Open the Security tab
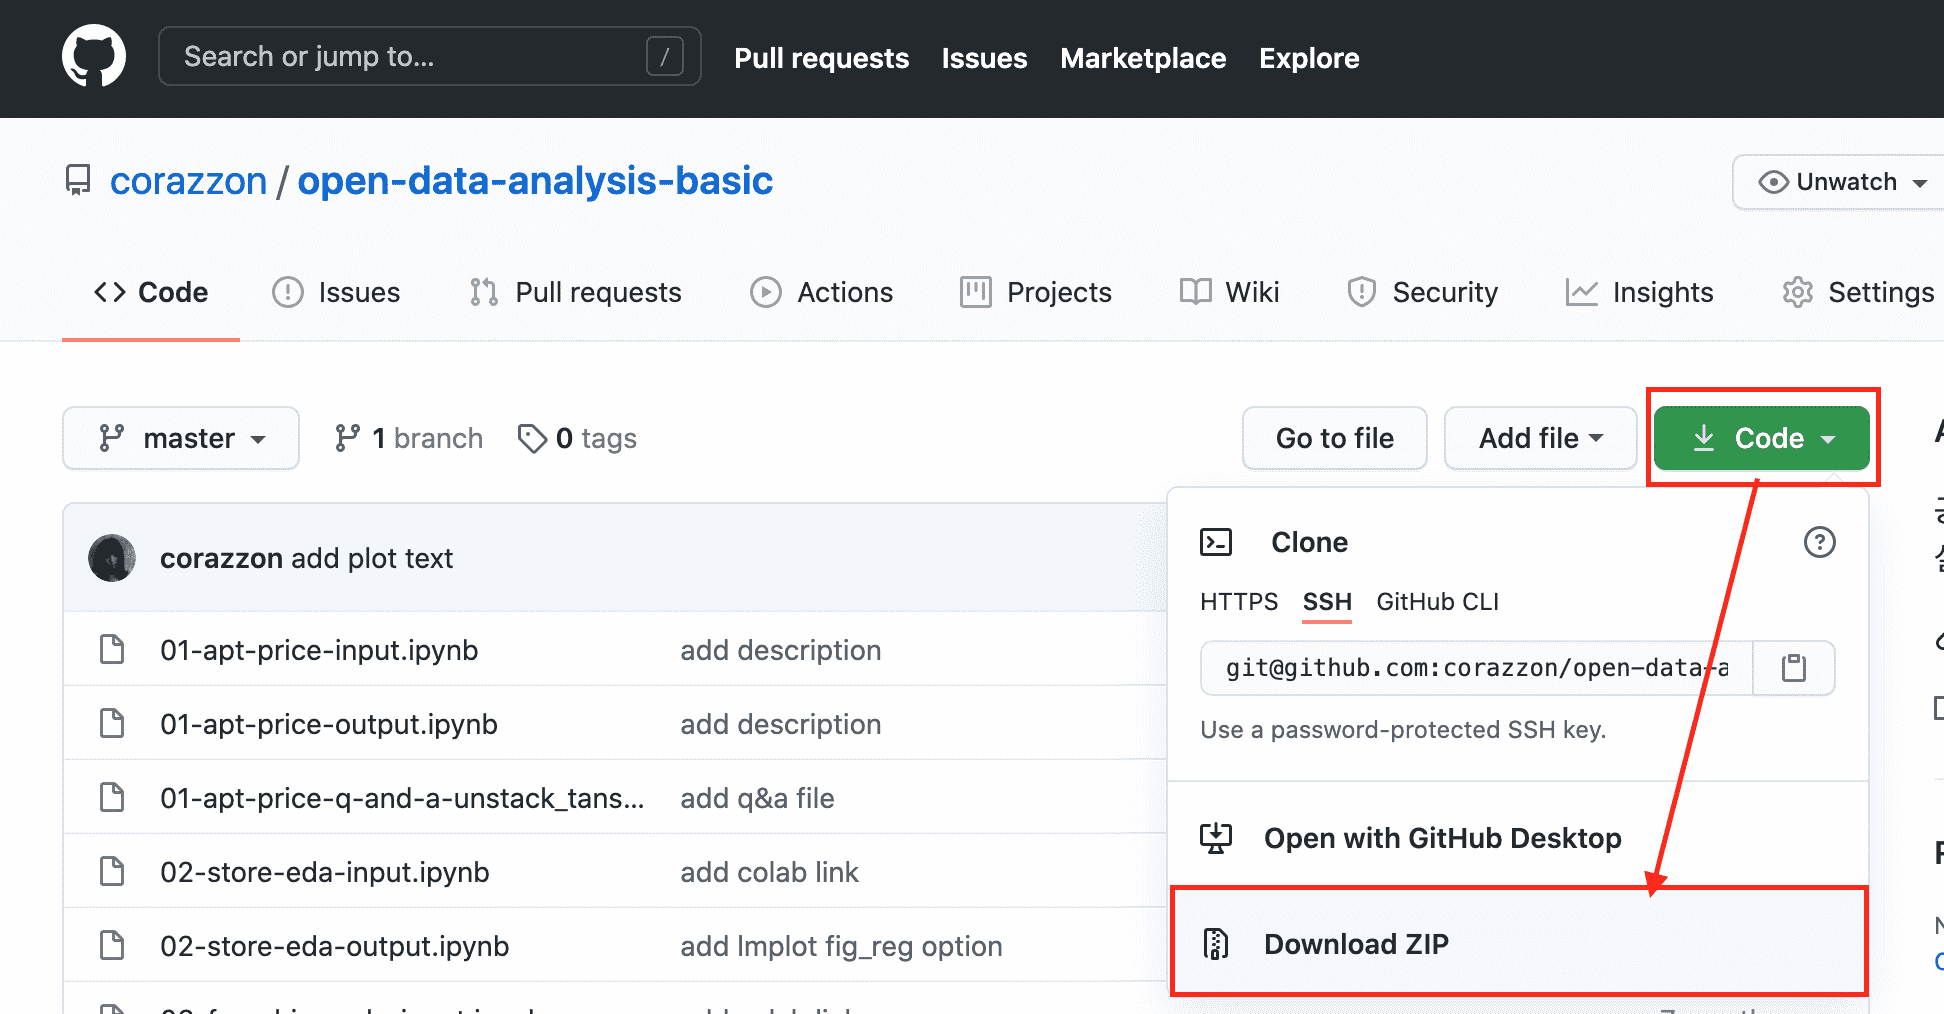 tap(1422, 292)
